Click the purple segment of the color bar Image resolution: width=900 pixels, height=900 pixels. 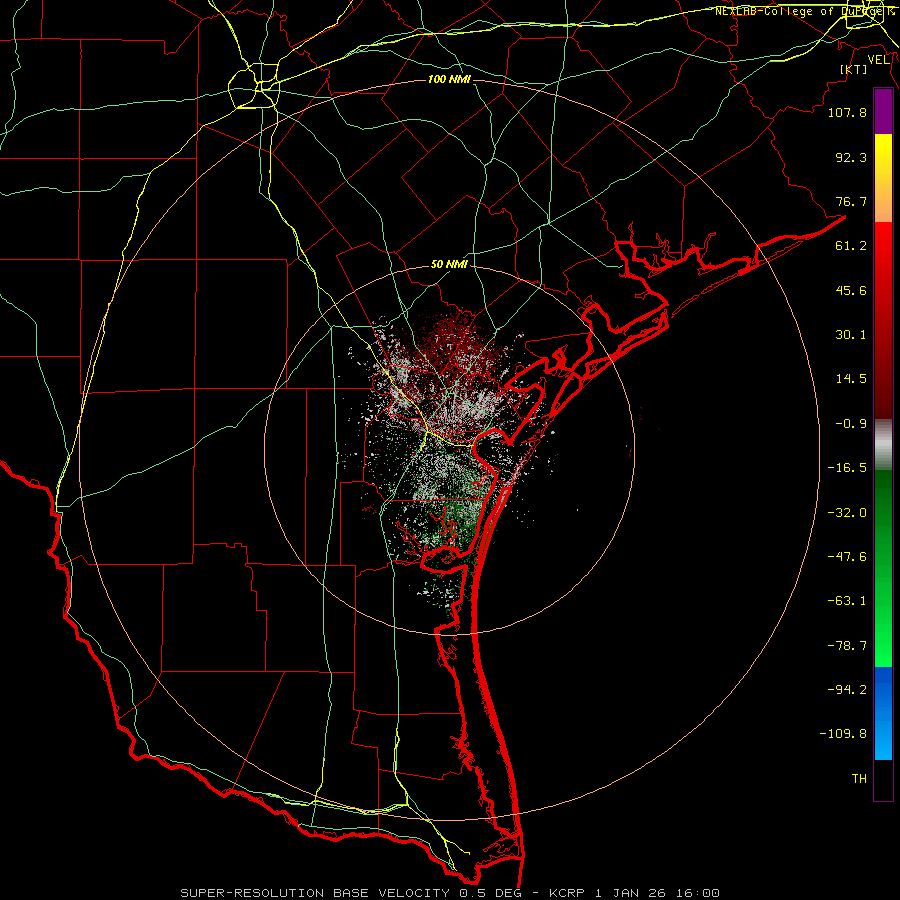pyautogui.click(x=883, y=111)
